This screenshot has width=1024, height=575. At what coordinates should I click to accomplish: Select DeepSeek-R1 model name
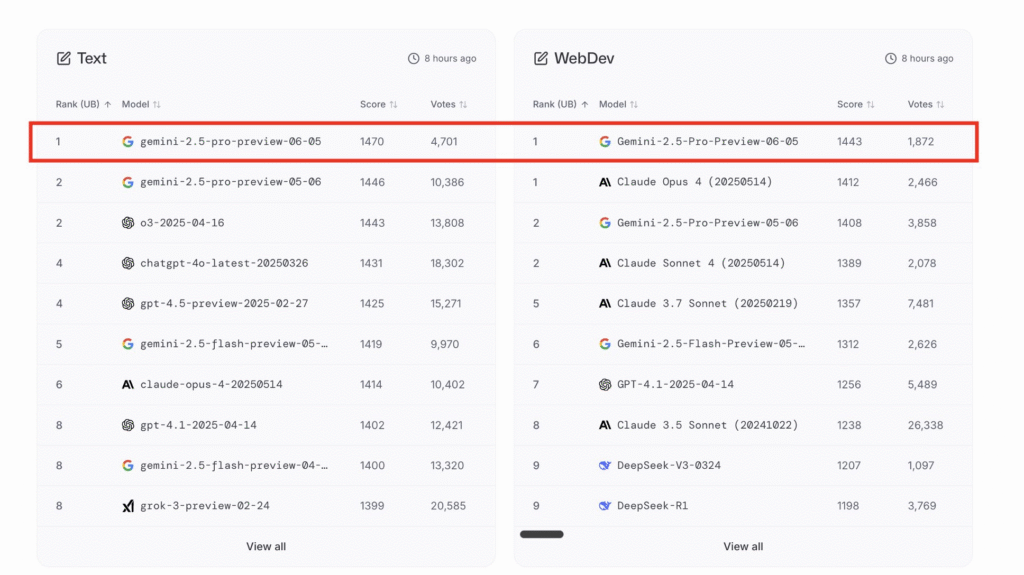click(x=652, y=506)
